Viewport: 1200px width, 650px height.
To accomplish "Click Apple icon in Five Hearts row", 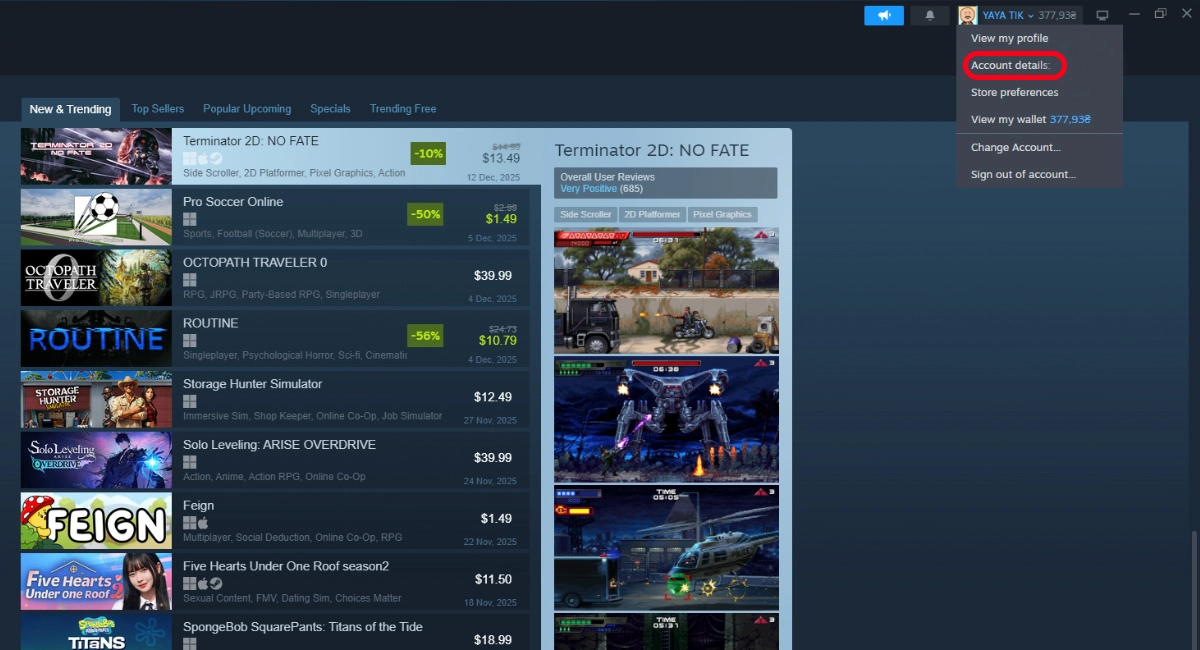I will (202, 584).
